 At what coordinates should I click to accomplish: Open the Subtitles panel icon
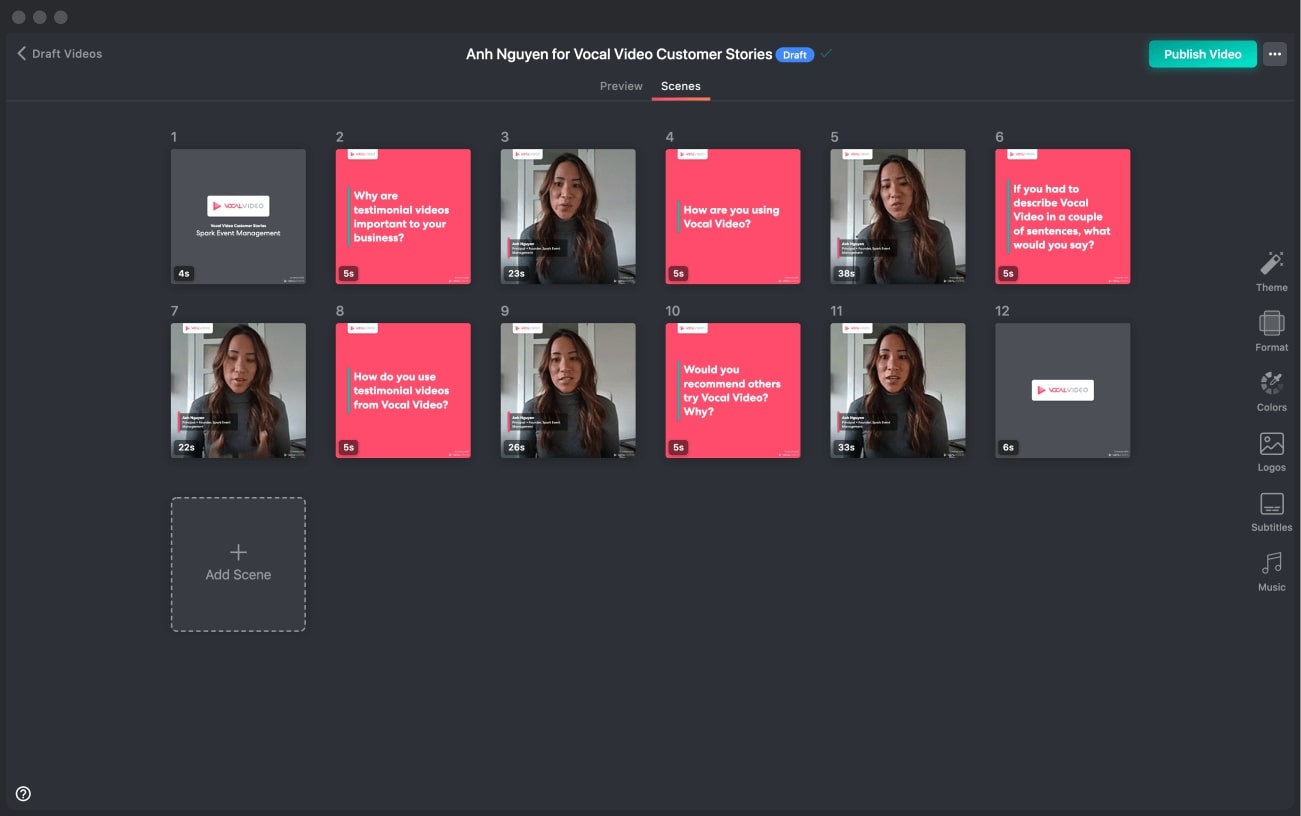coord(1271,503)
